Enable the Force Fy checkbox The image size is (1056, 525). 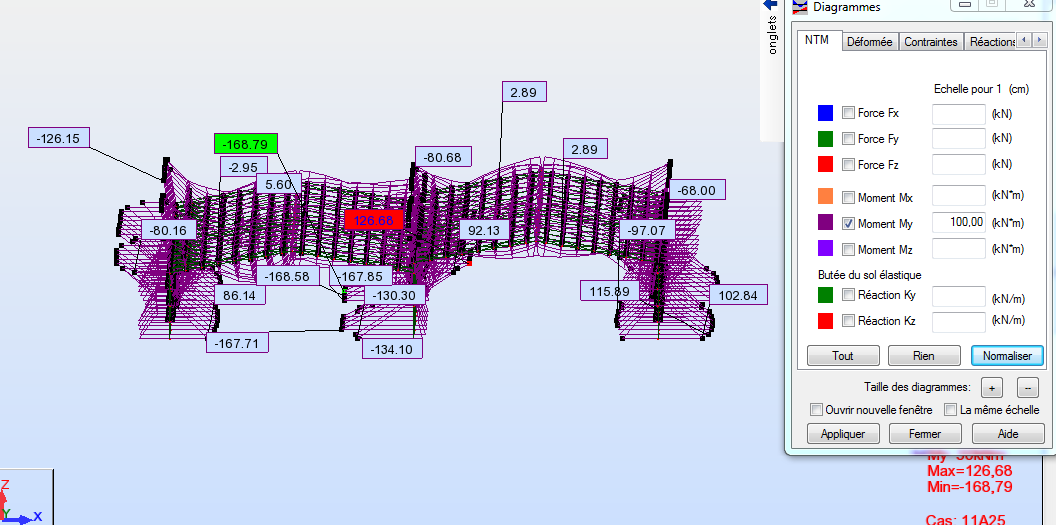tap(849, 139)
